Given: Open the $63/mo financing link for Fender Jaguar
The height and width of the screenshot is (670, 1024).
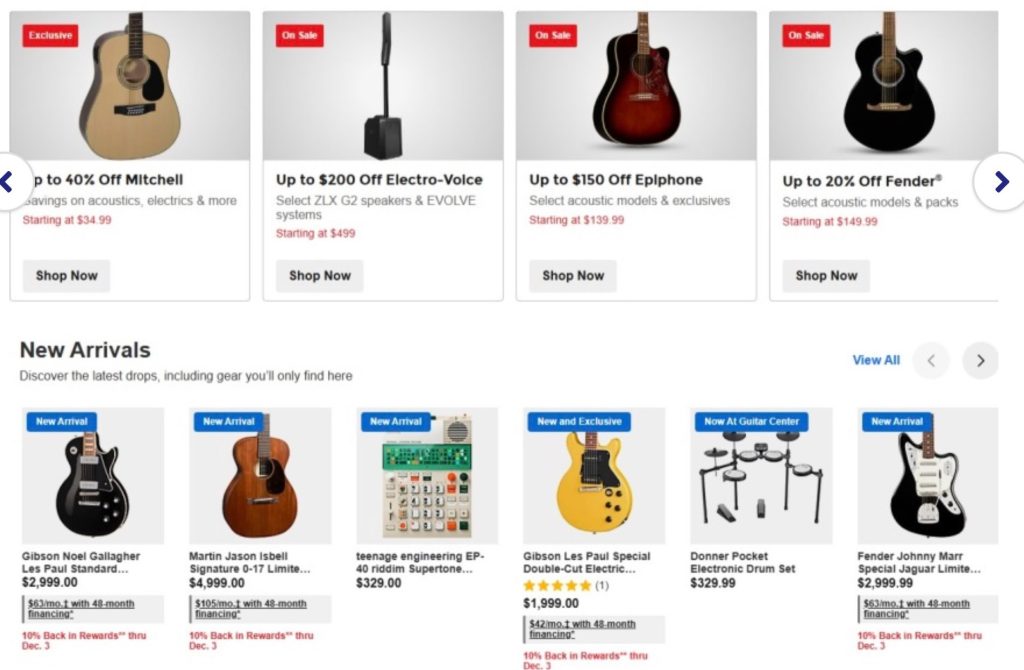Looking at the screenshot, I should click(x=916, y=609).
